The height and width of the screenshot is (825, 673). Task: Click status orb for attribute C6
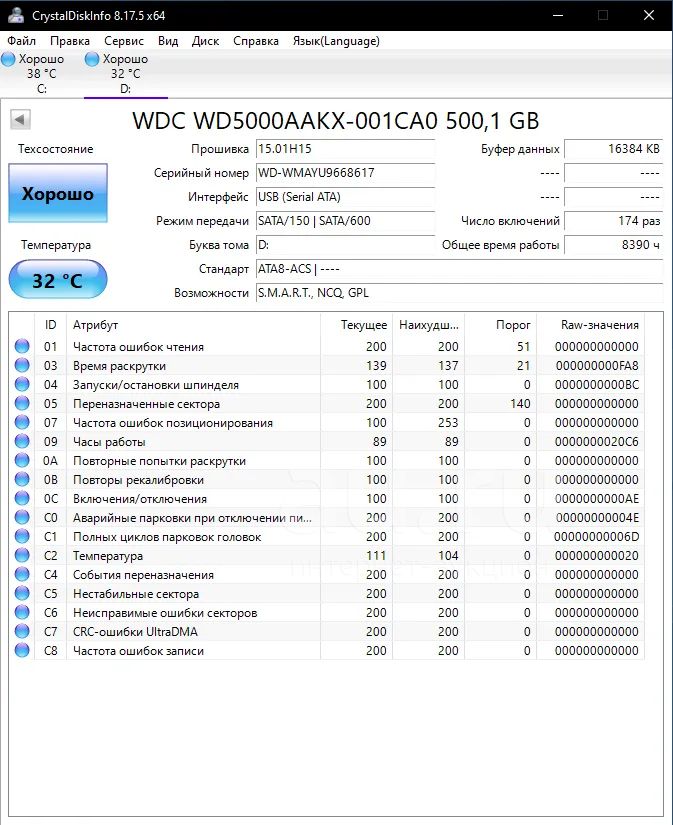[22, 612]
